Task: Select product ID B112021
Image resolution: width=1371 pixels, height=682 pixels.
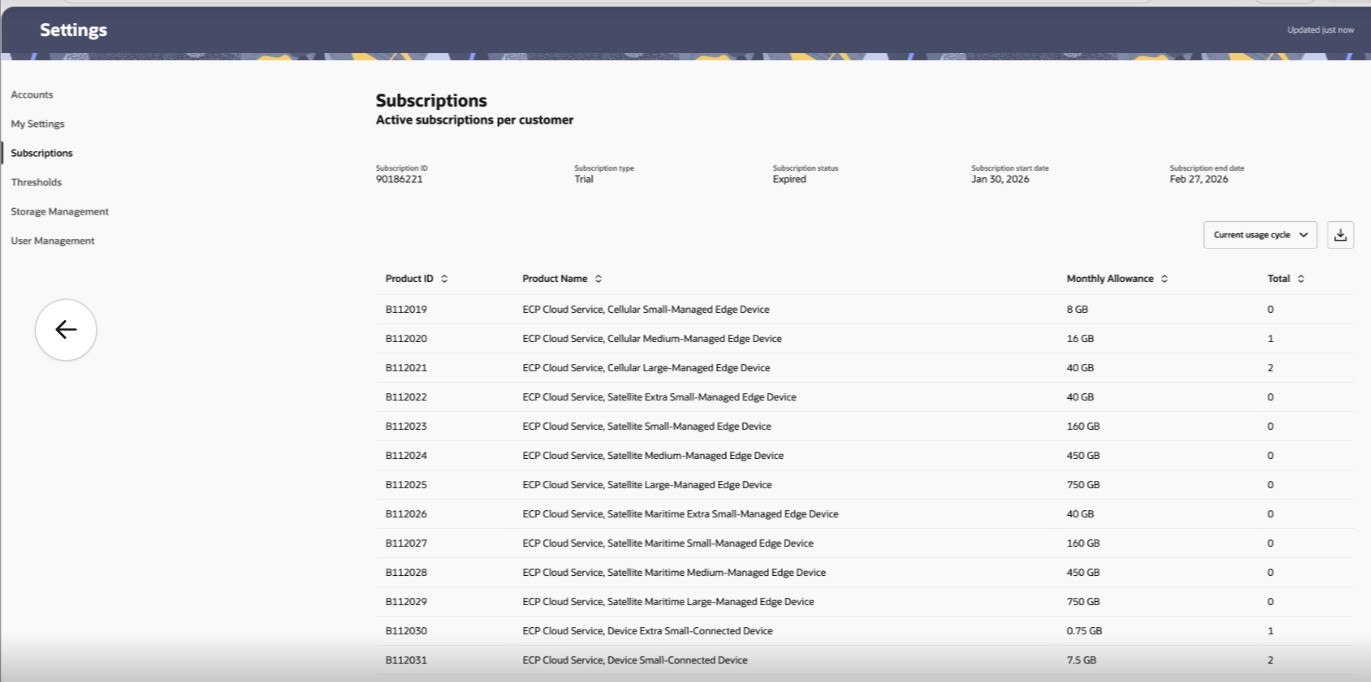Action: pyautogui.click(x=406, y=368)
